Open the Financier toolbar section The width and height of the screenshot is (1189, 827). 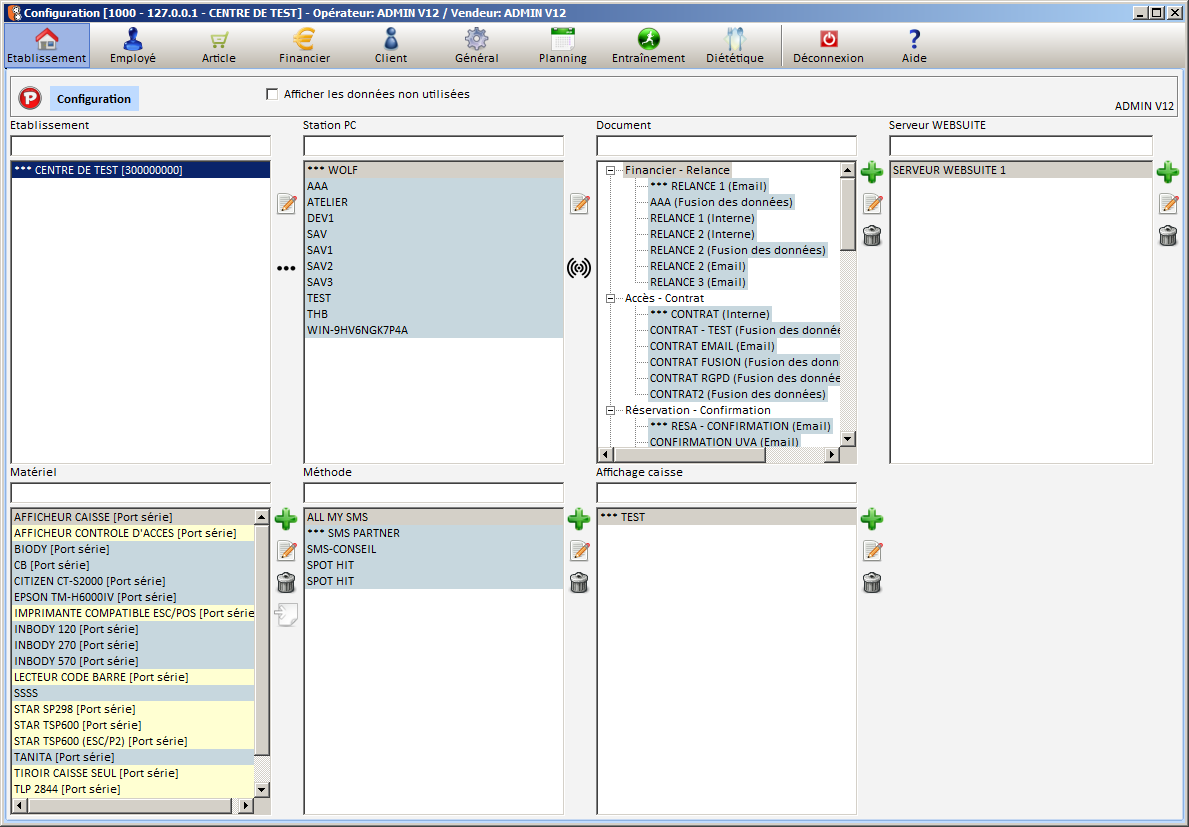pyautogui.click(x=304, y=46)
